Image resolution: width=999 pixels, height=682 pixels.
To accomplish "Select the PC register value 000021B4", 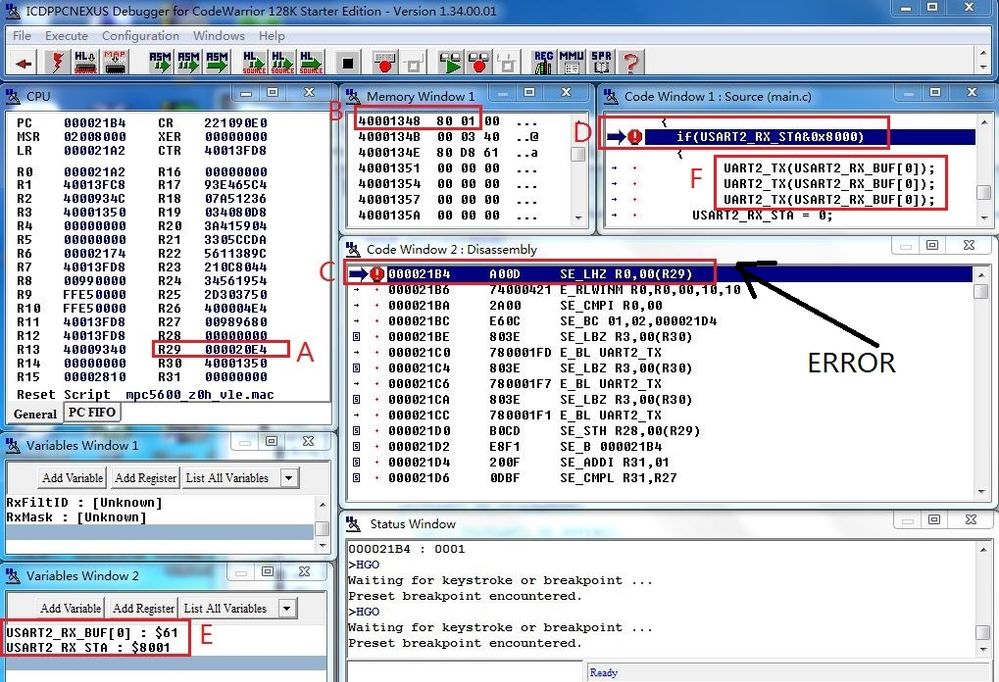I will [95, 122].
